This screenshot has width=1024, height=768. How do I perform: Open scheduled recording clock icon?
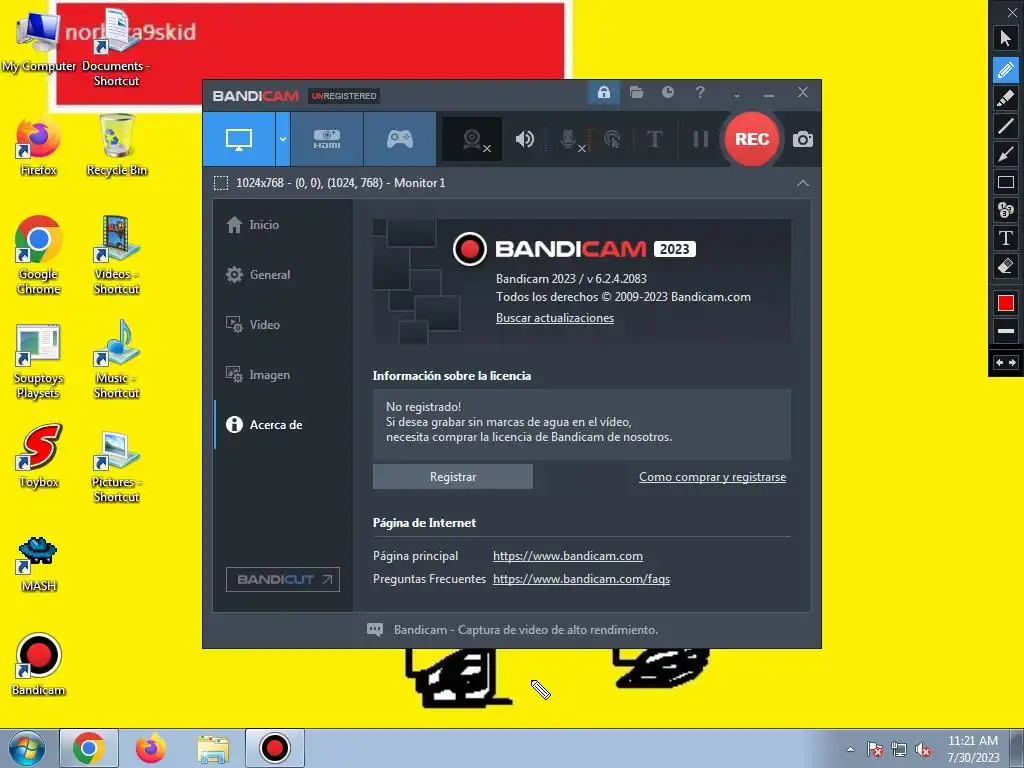point(667,92)
